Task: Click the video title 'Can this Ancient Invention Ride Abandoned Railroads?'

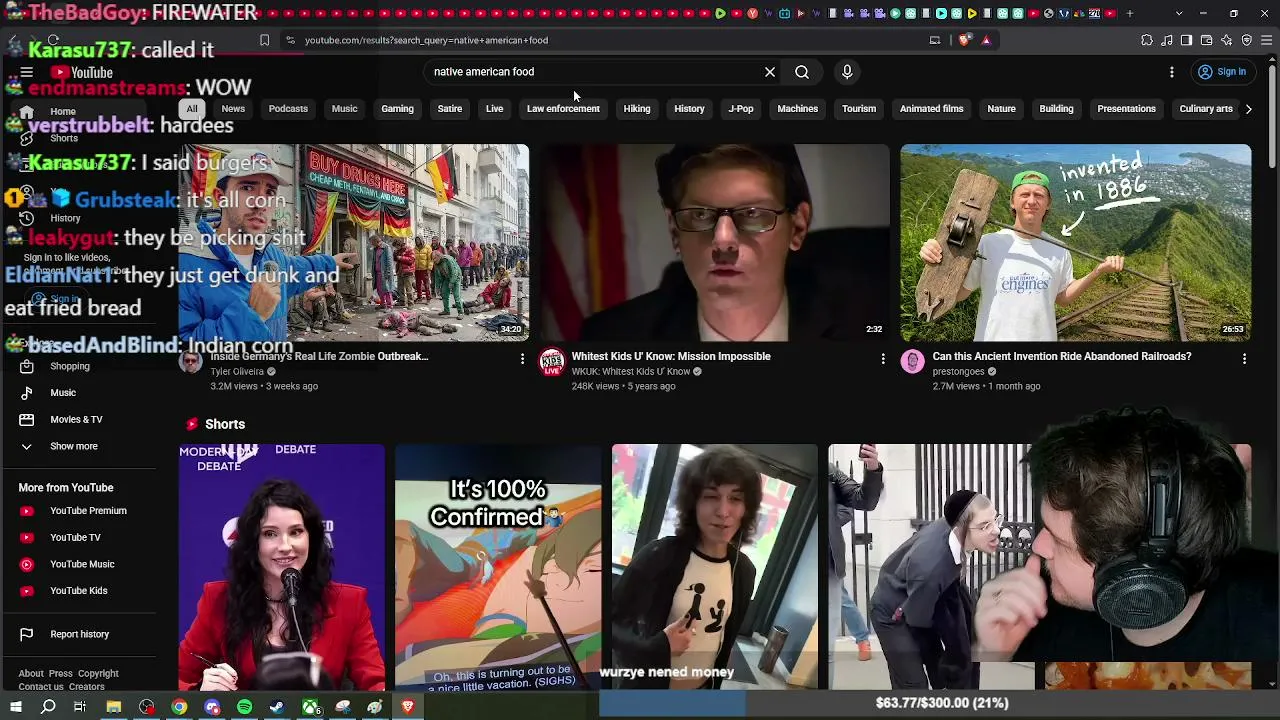Action: click(1062, 356)
